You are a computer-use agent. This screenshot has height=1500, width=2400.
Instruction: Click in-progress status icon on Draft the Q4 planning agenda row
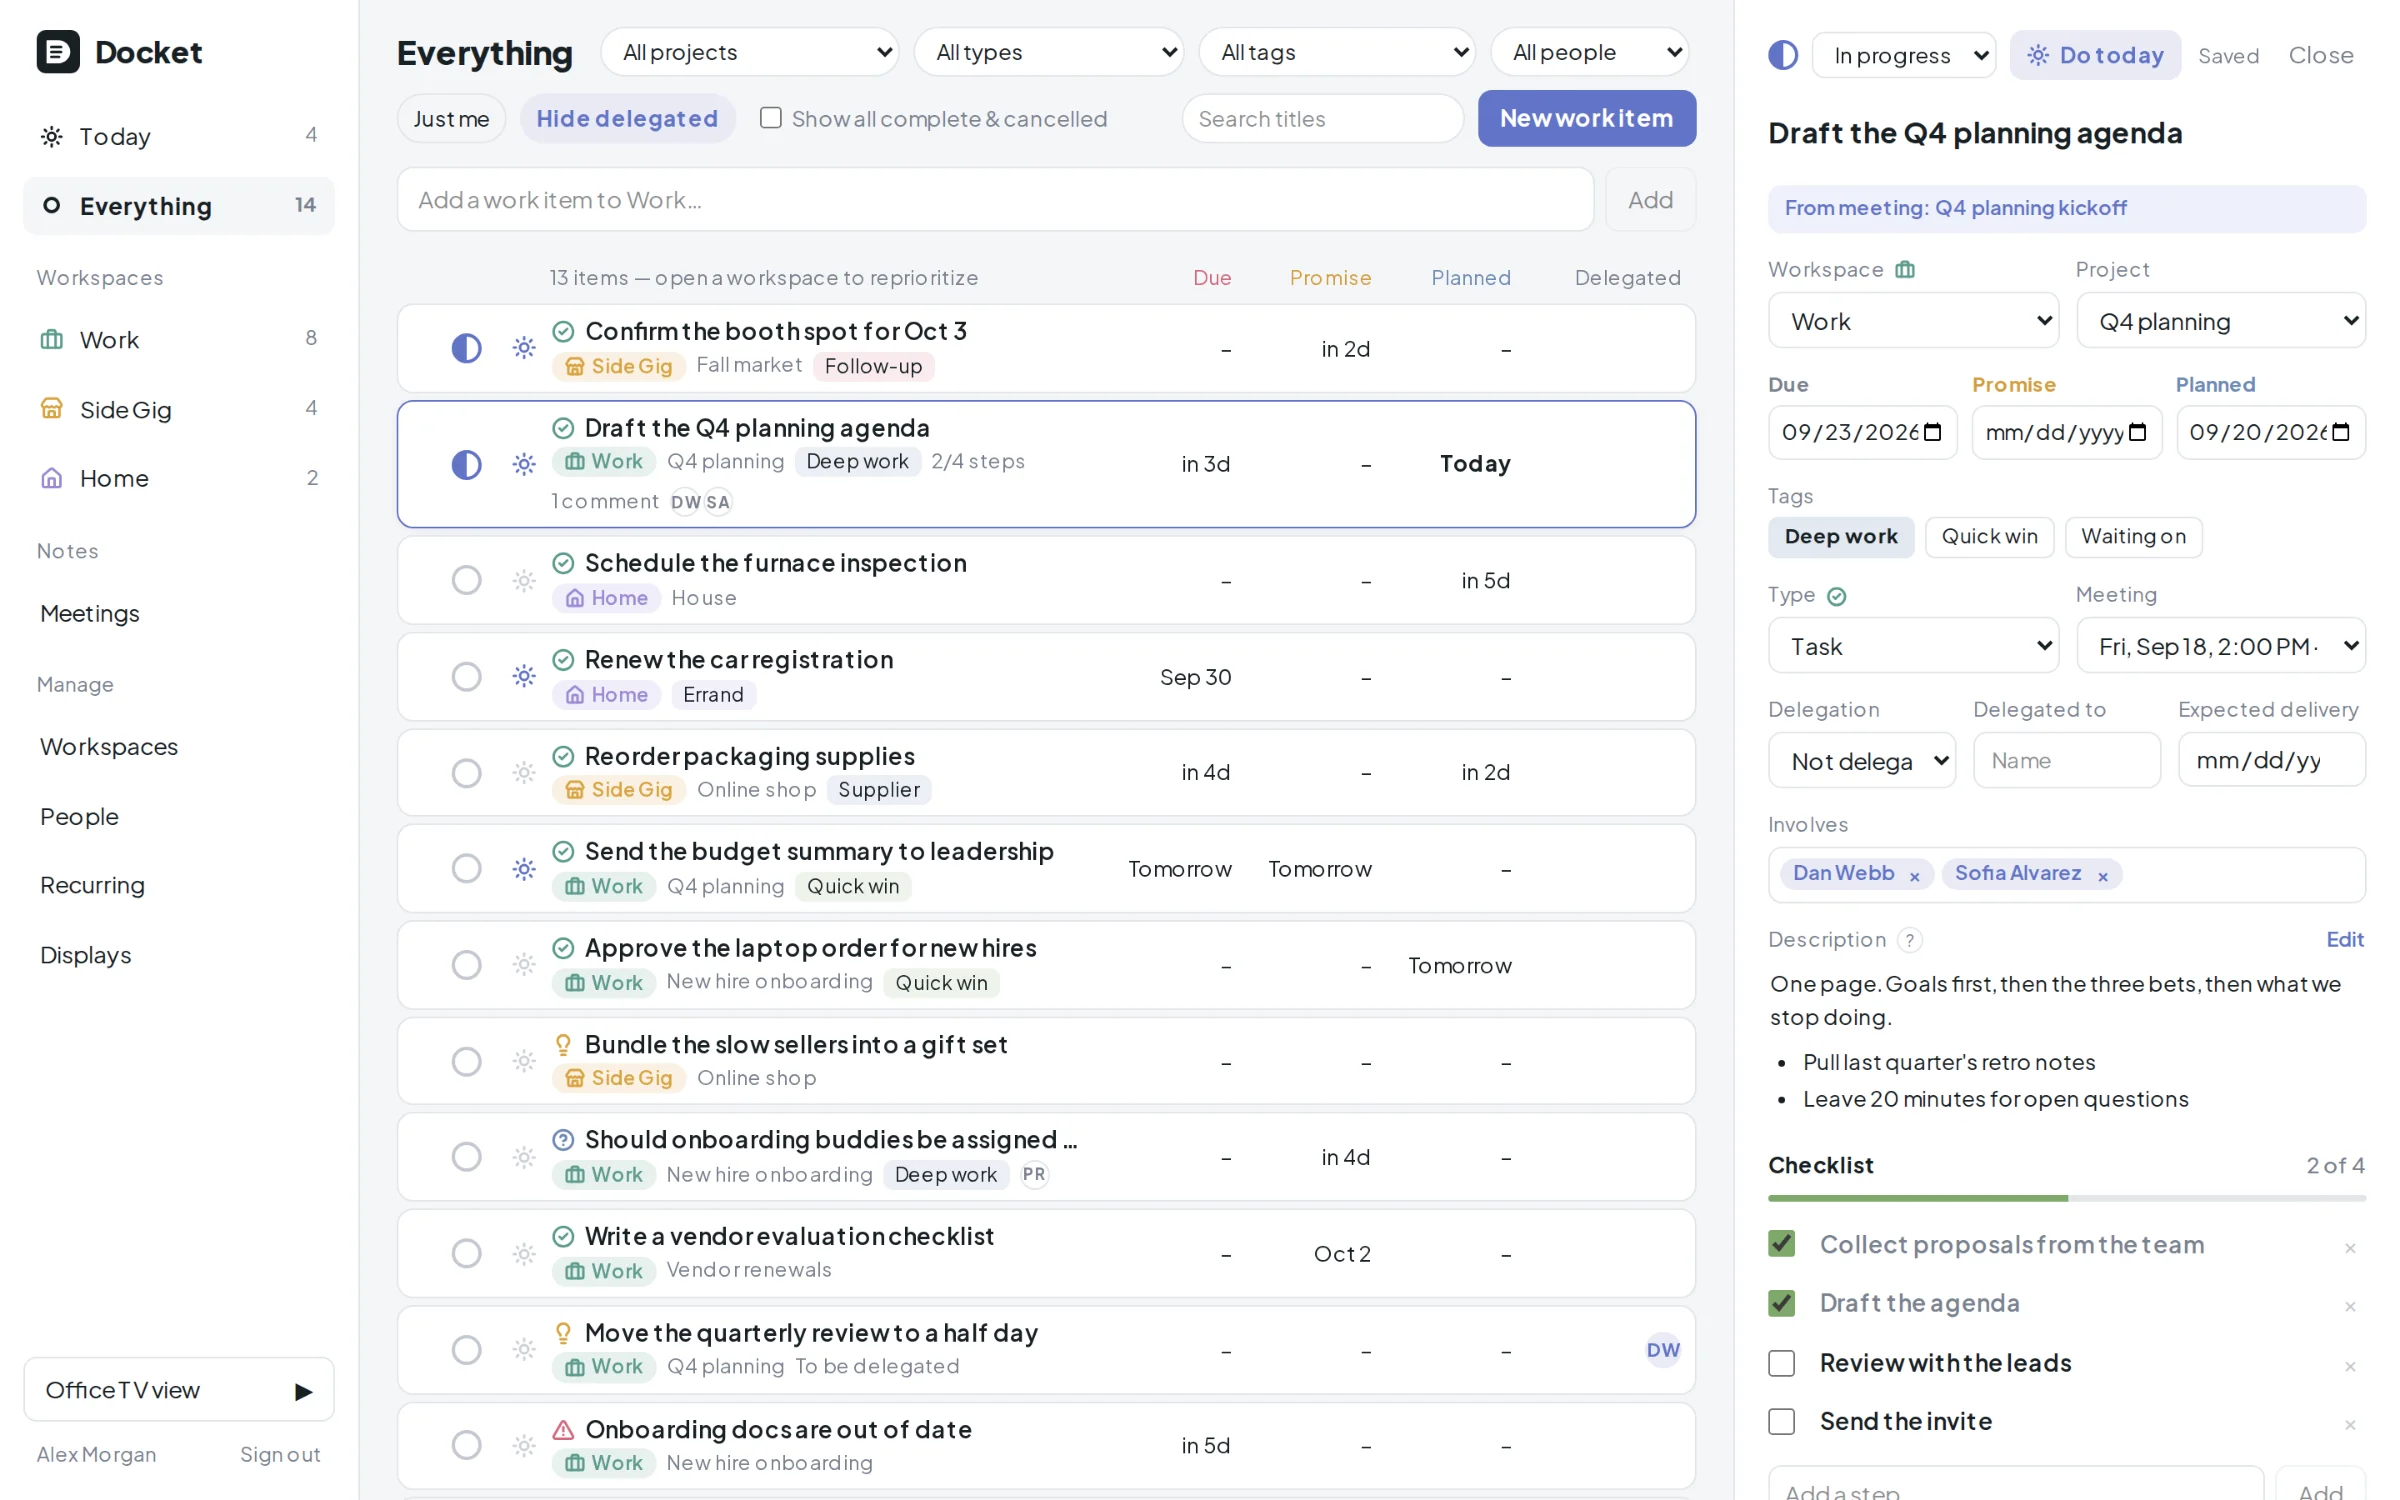click(466, 465)
